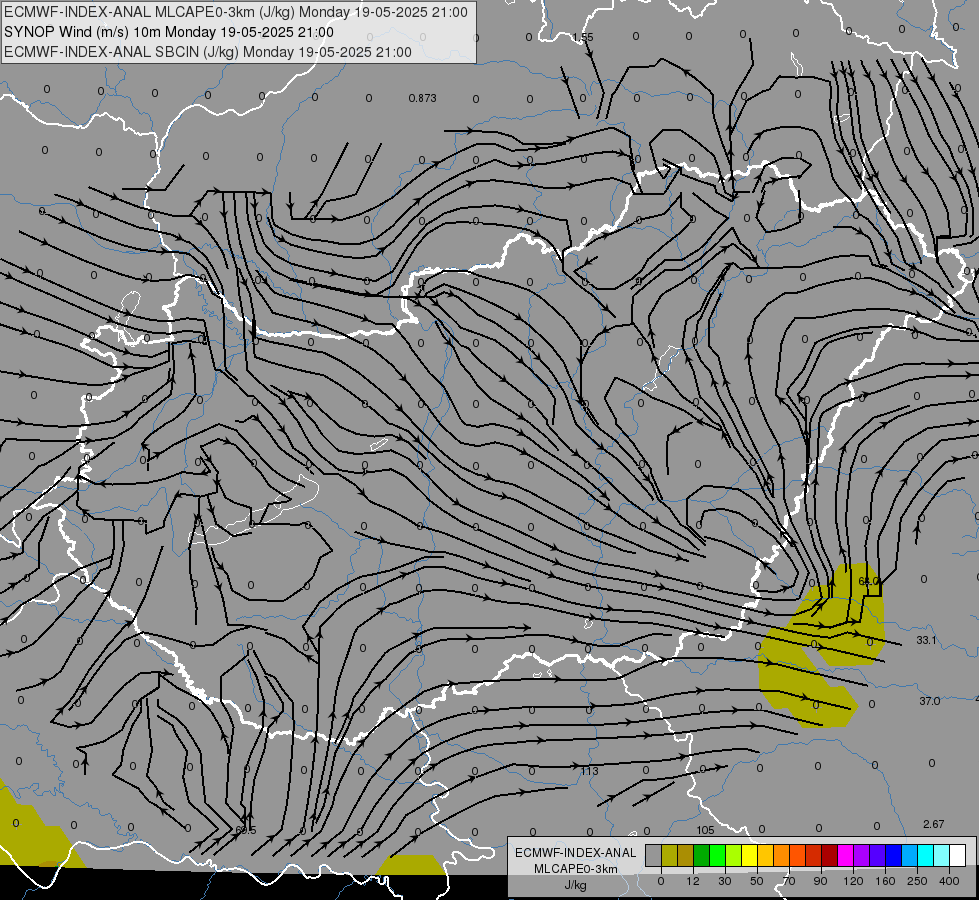The image size is (979, 900).
Task: Select the pure yellow legend swatch
Action: click(749, 855)
